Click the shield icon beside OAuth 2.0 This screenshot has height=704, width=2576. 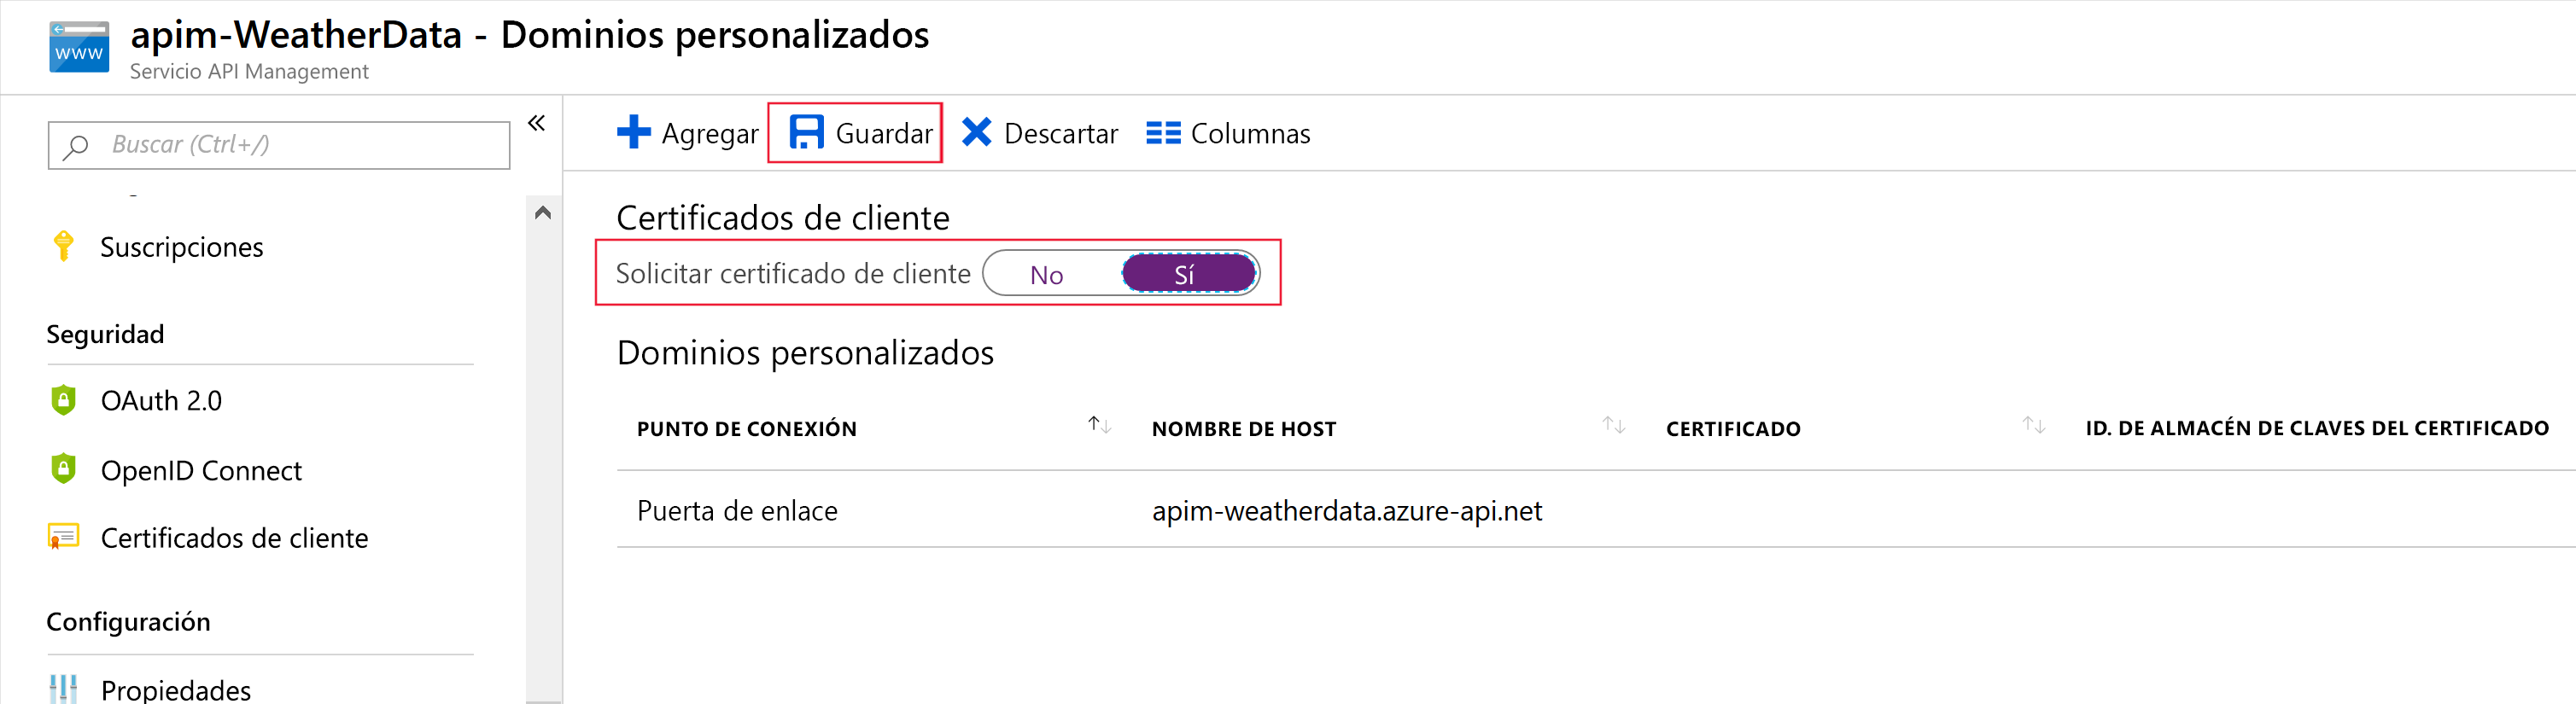pos(63,400)
